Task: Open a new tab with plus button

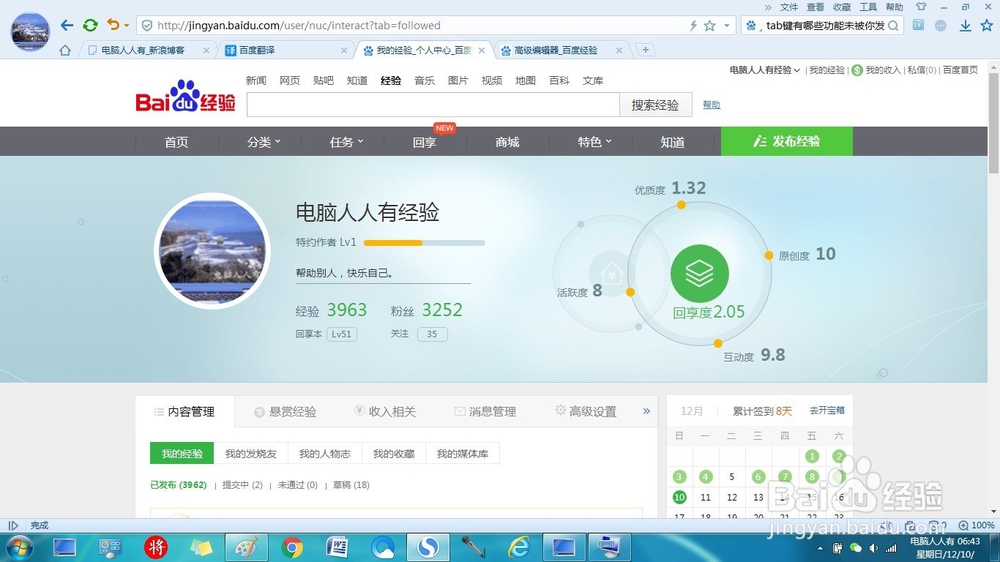Action: click(x=645, y=50)
